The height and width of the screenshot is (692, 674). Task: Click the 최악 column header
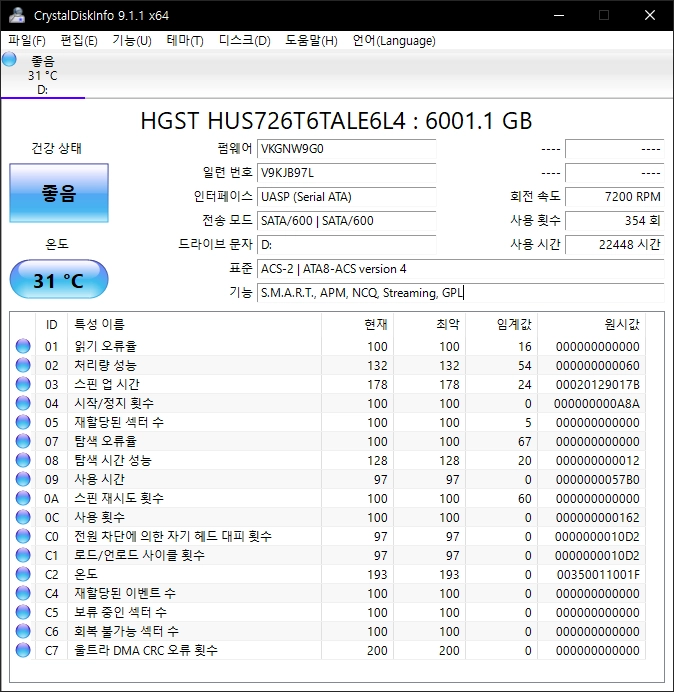coord(429,324)
